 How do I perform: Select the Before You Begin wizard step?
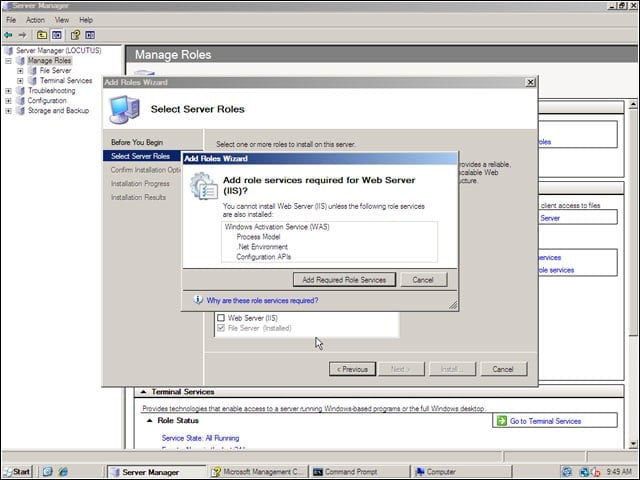click(x=137, y=142)
